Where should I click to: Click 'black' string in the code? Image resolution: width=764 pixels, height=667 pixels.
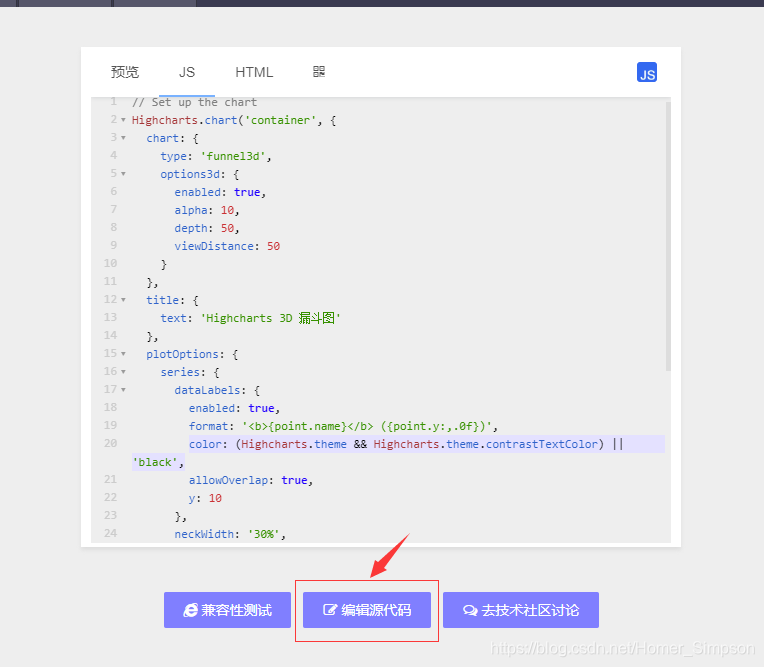click(155, 462)
